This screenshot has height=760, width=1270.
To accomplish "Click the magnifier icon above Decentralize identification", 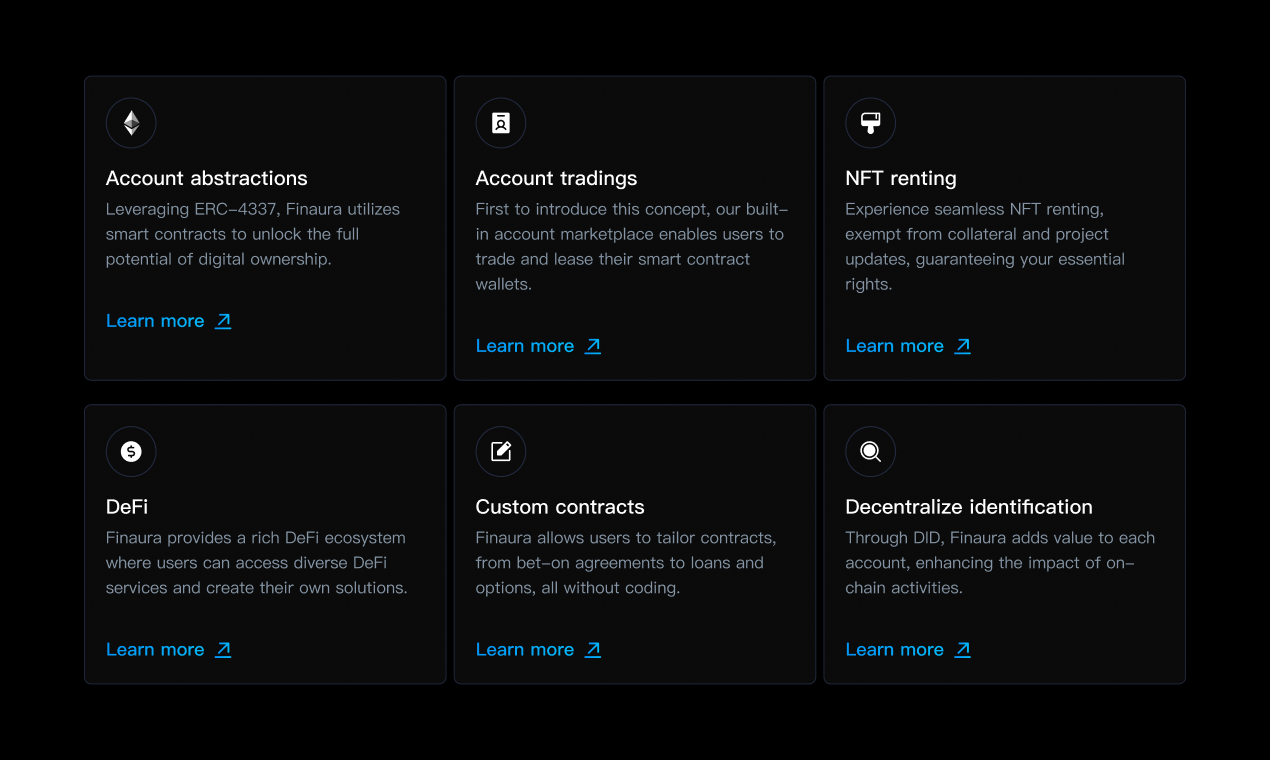I will [870, 452].
